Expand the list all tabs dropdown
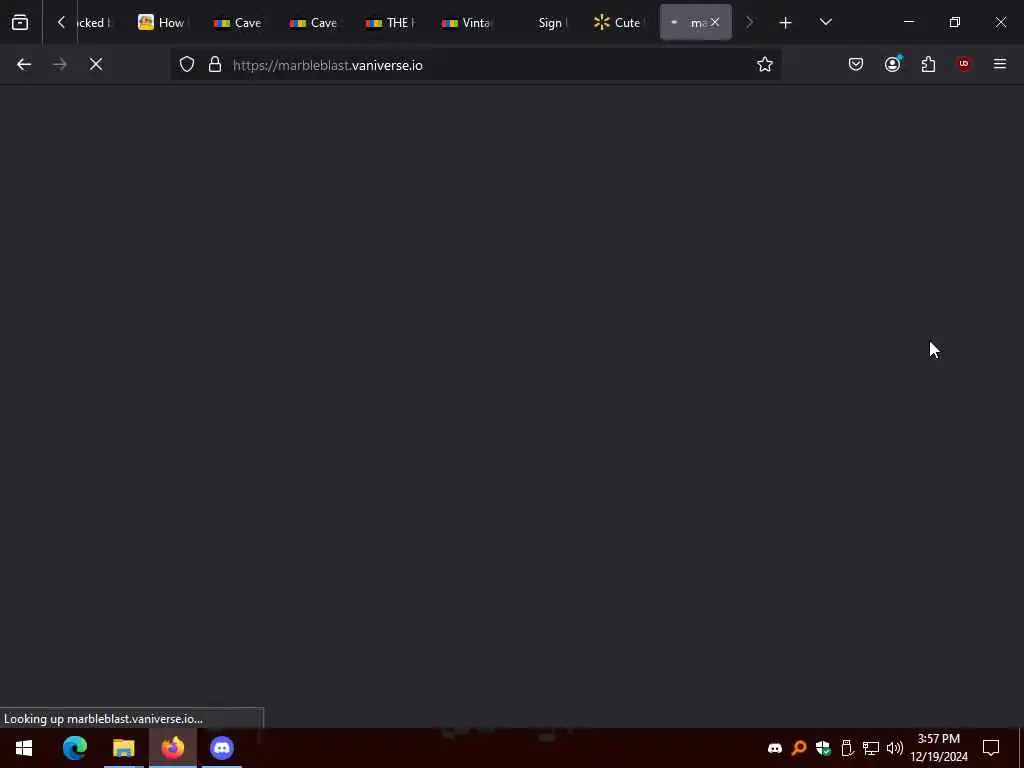The height and width of the screenshot is (768, 1024). (825, 23)
